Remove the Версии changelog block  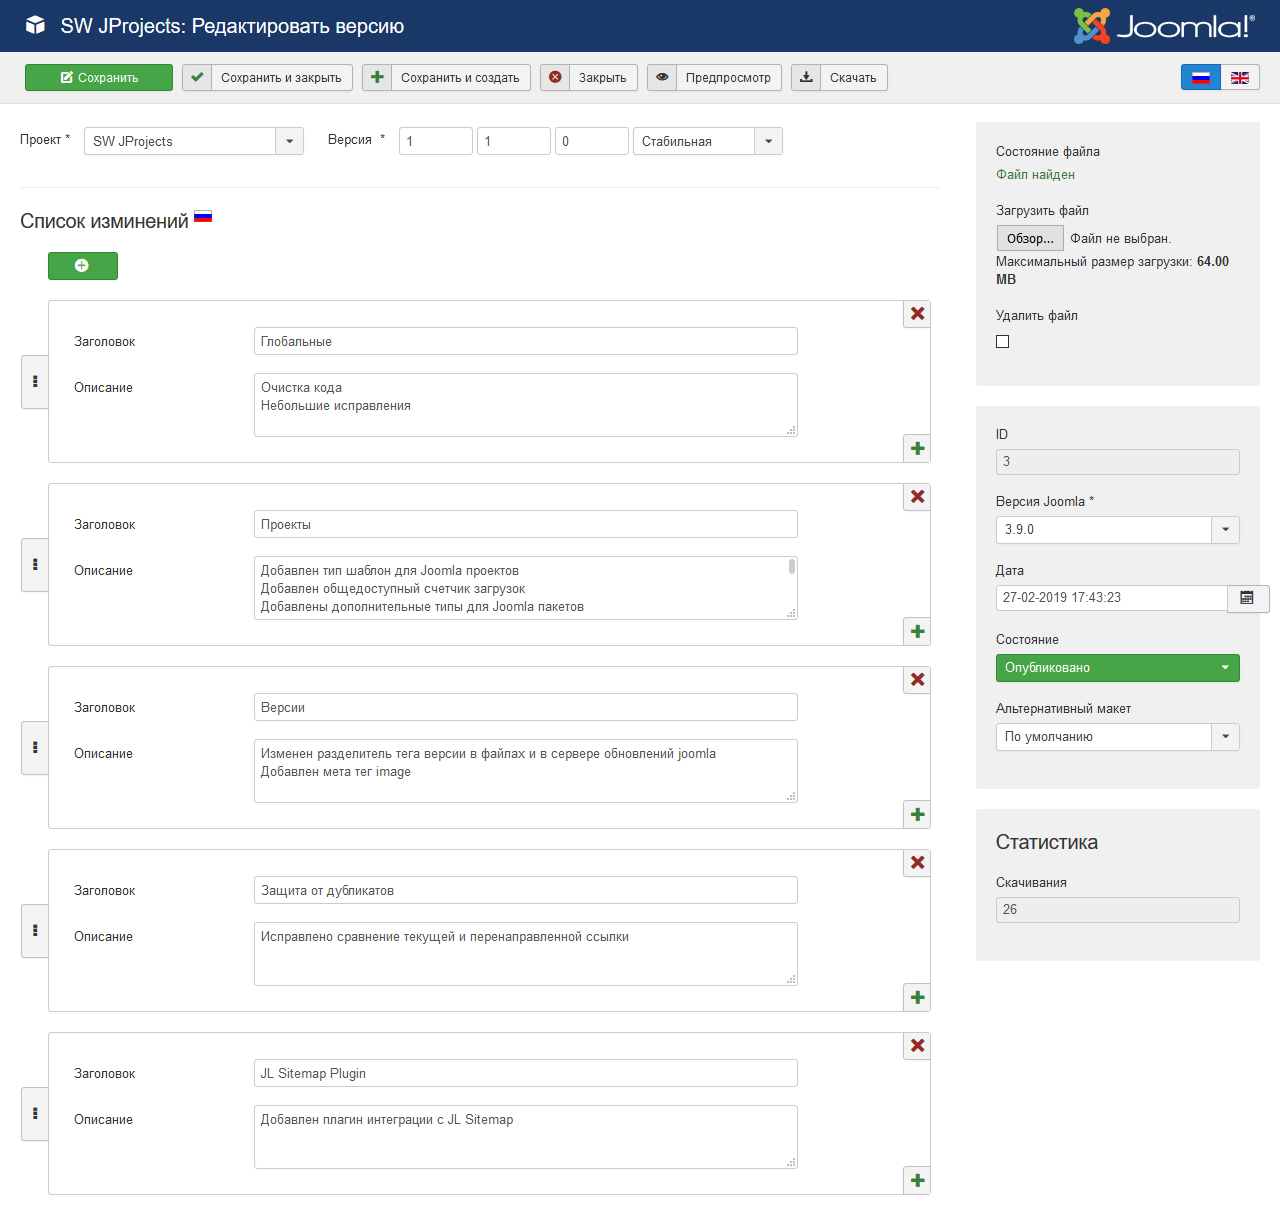[x=917, y=680]
